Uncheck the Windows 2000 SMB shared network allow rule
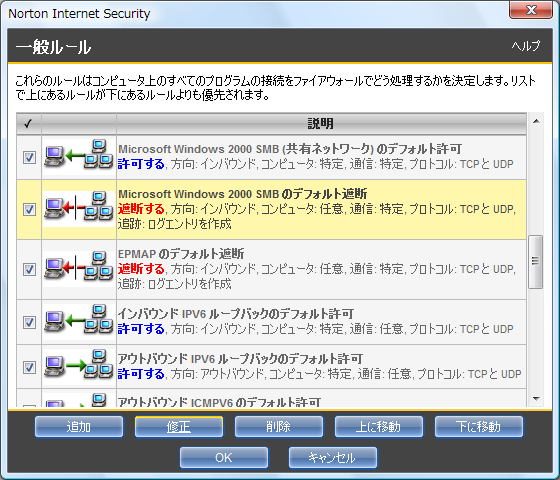The image size is (560, 480). click(x=29, y=157)
